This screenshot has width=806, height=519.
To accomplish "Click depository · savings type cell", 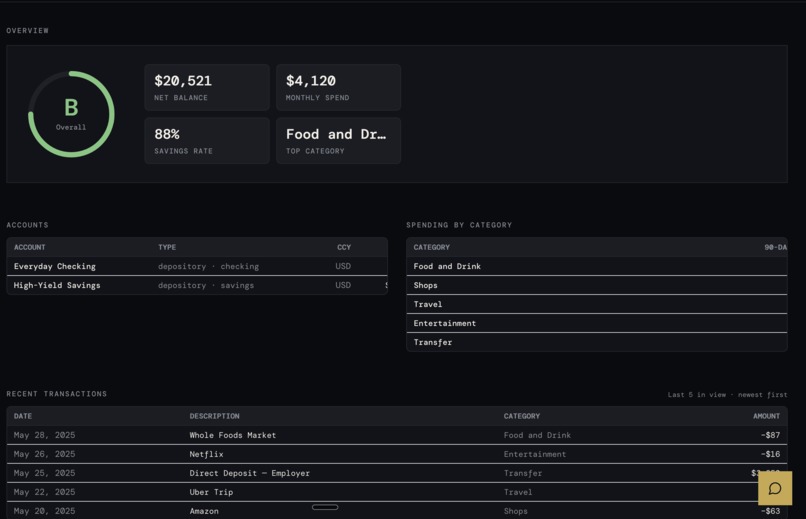I will (206, 285).
